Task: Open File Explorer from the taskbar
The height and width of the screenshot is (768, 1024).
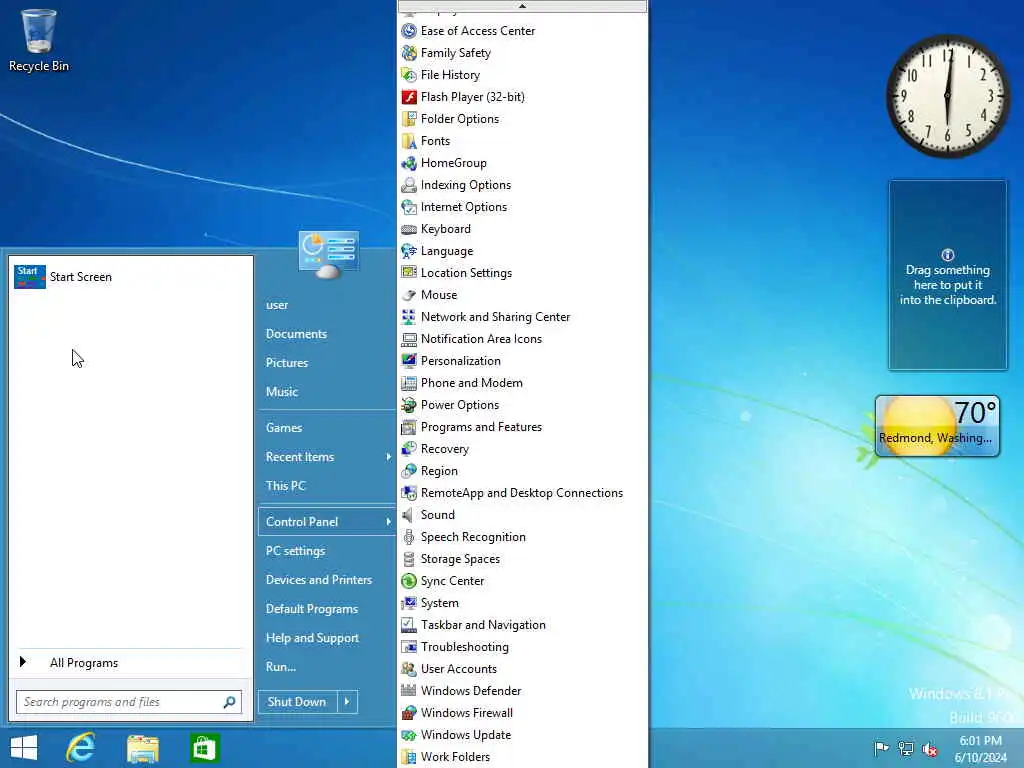Action: pyautogui.click(x=143, y=748)
